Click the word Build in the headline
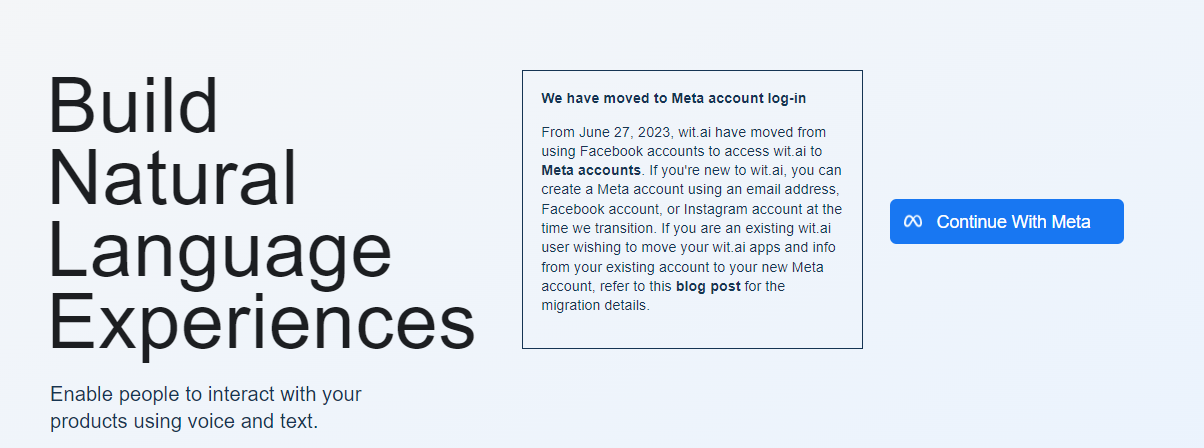The height and width of the screenshot is (448, 1204). pos(133,105)
